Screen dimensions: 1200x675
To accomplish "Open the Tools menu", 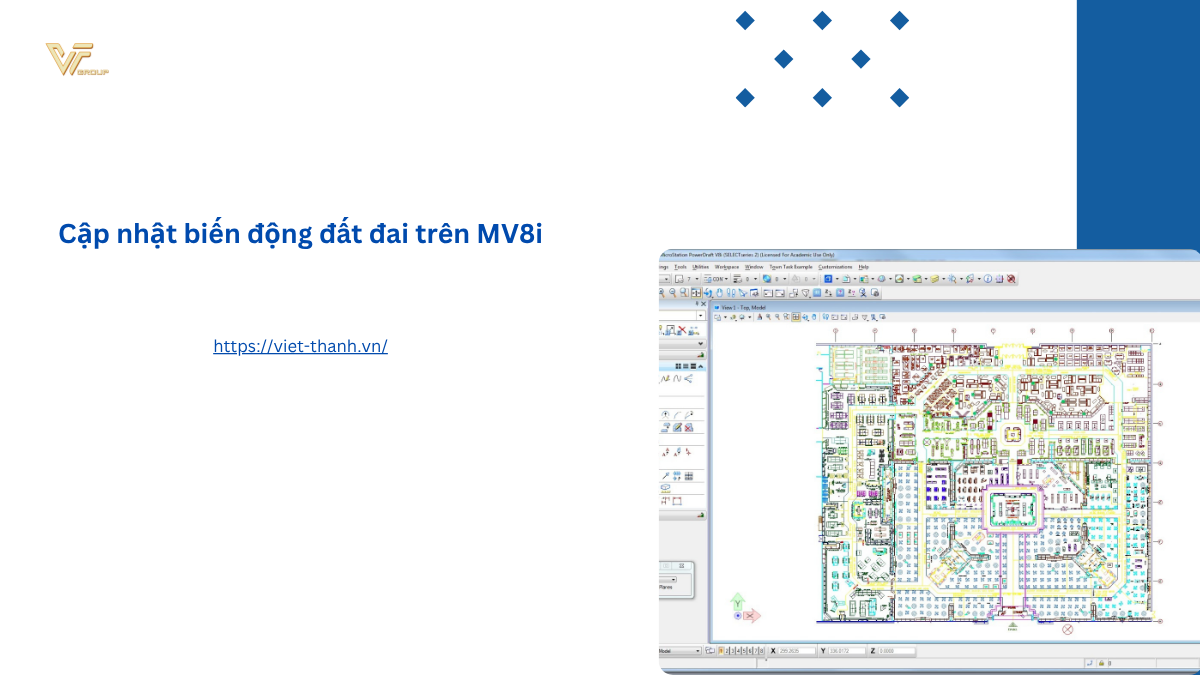I will [x=680, y=267].
